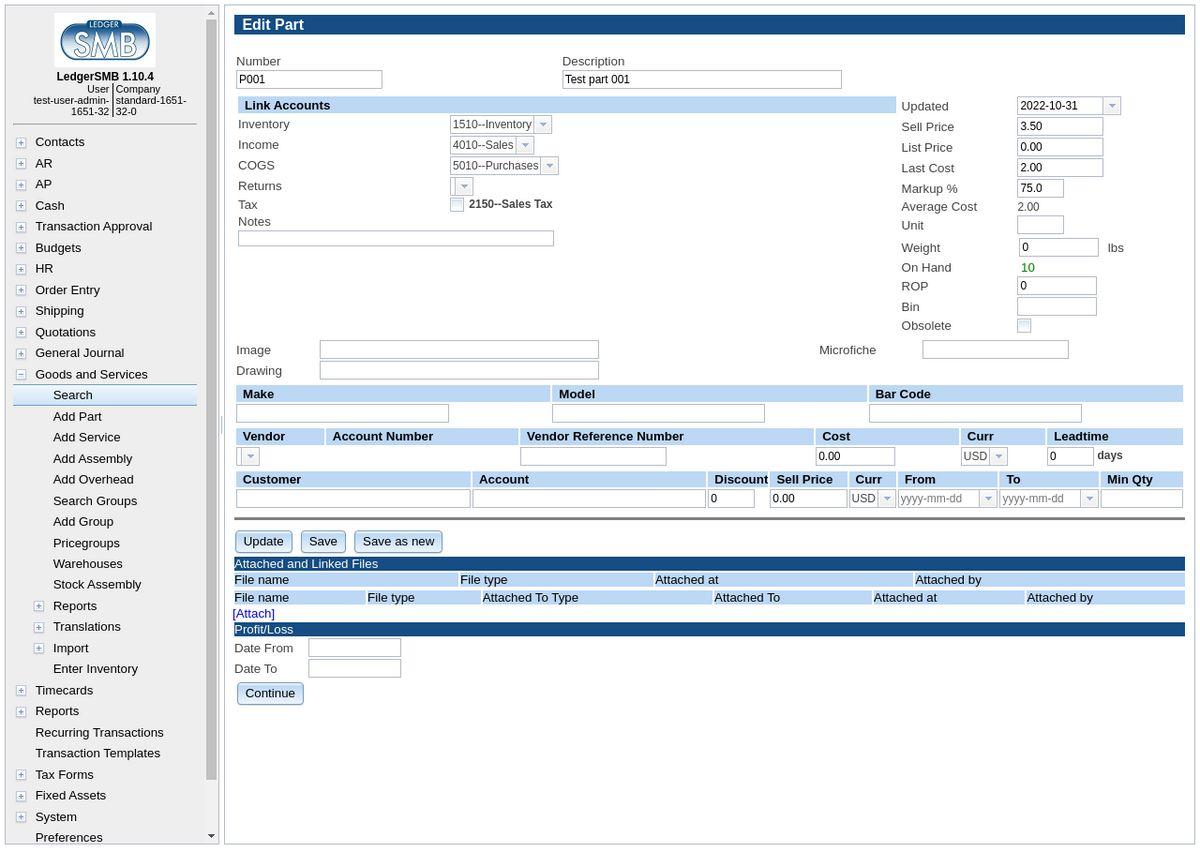The width and height of the screenshot is (1200, 849).
Task: Toggle the 2150--Sales Tax checkbox
Action: [457, 205]
